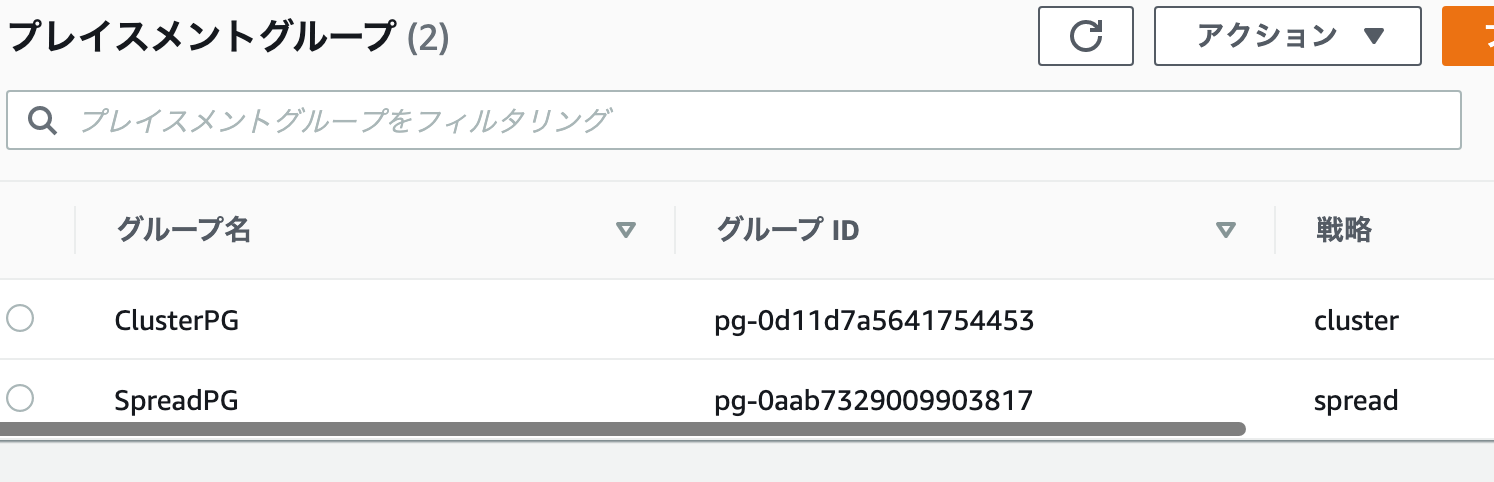This screenshot has height=482, width=1494.
Task: Open the ClusterPG group name
Action: 177,321
